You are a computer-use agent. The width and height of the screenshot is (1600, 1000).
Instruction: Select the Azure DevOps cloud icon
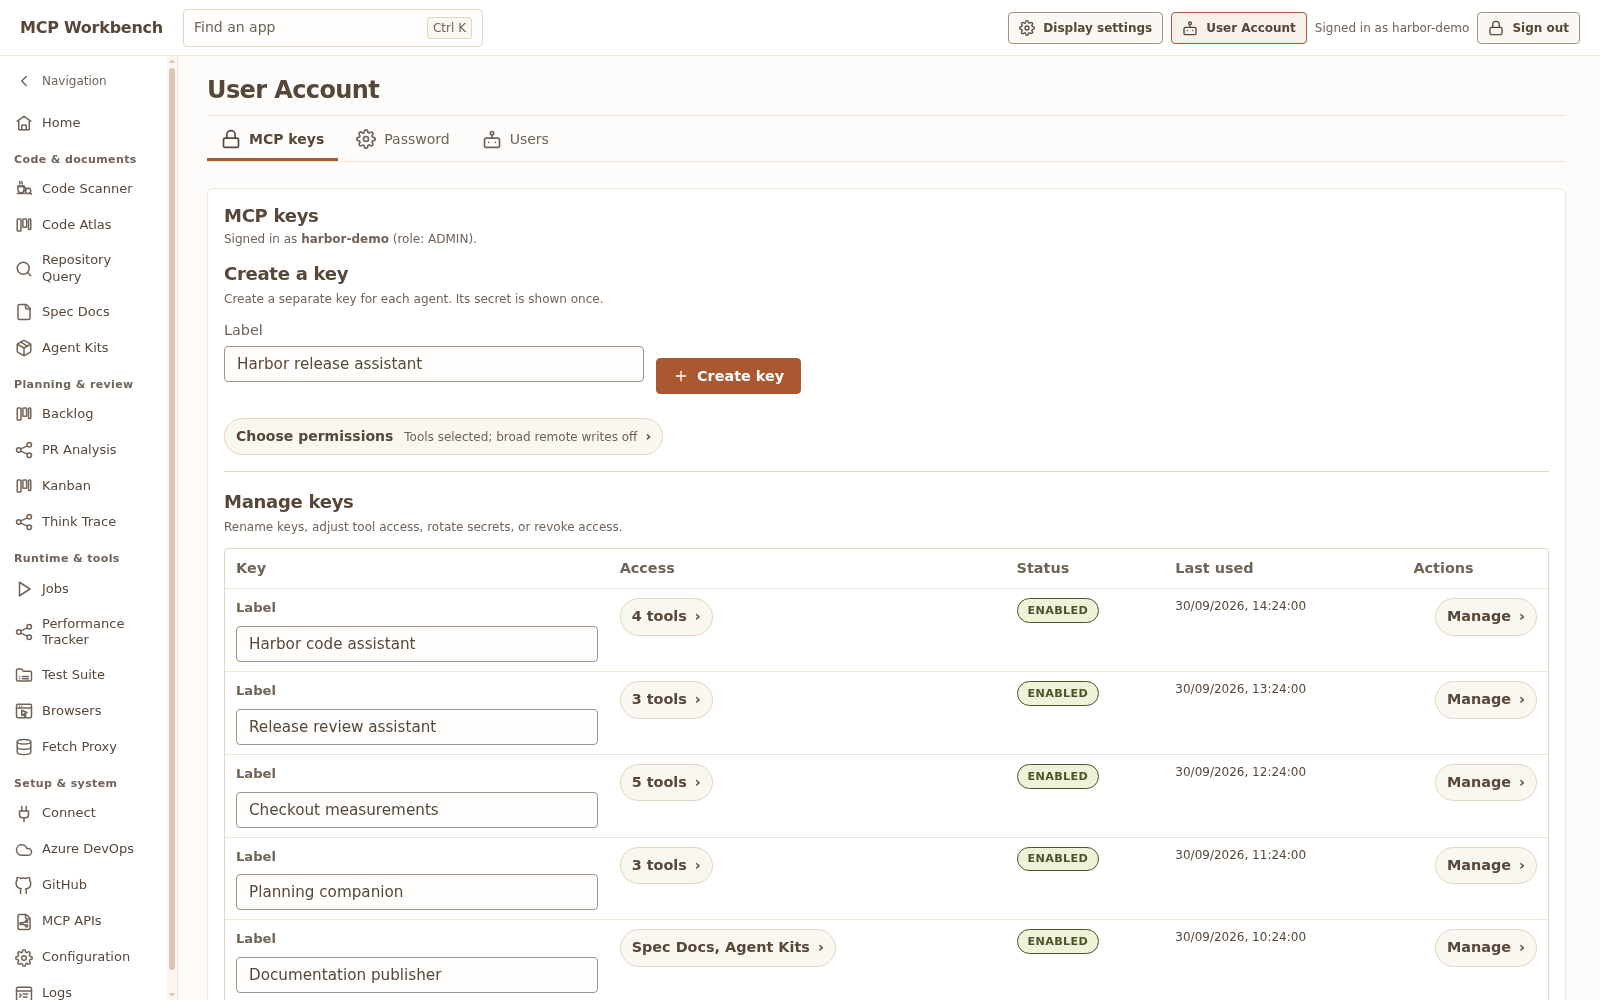24,849
